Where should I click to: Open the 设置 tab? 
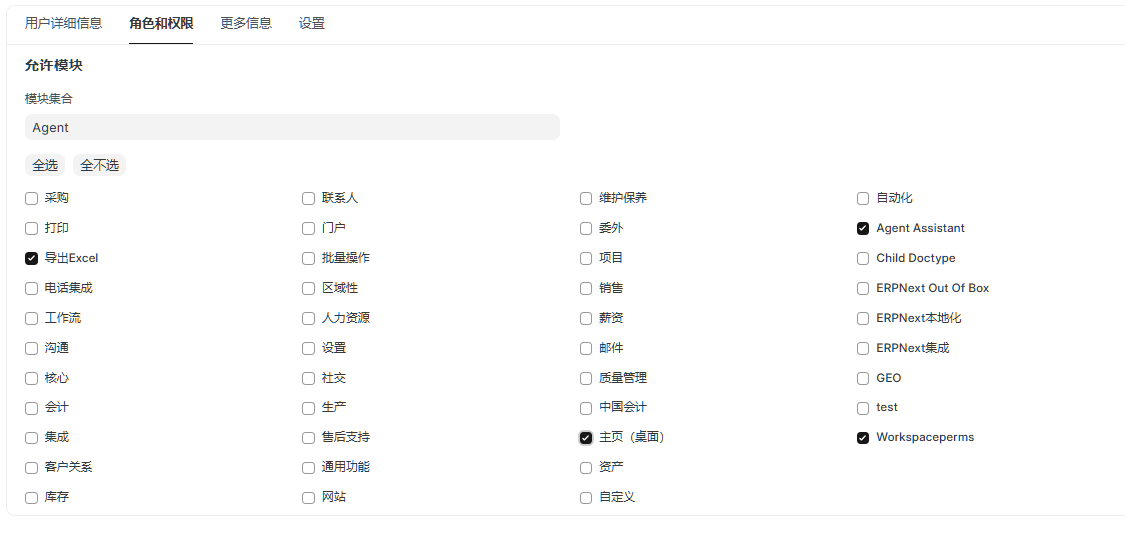pos(312,23)
